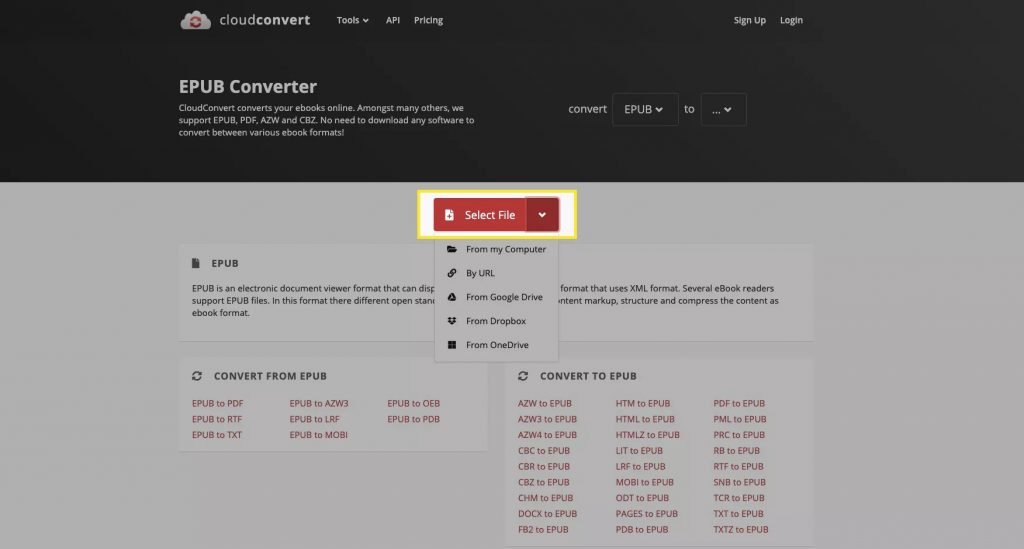Click the Login link
The height and width of the screenshot is (549, 1024).
[792, 20]
